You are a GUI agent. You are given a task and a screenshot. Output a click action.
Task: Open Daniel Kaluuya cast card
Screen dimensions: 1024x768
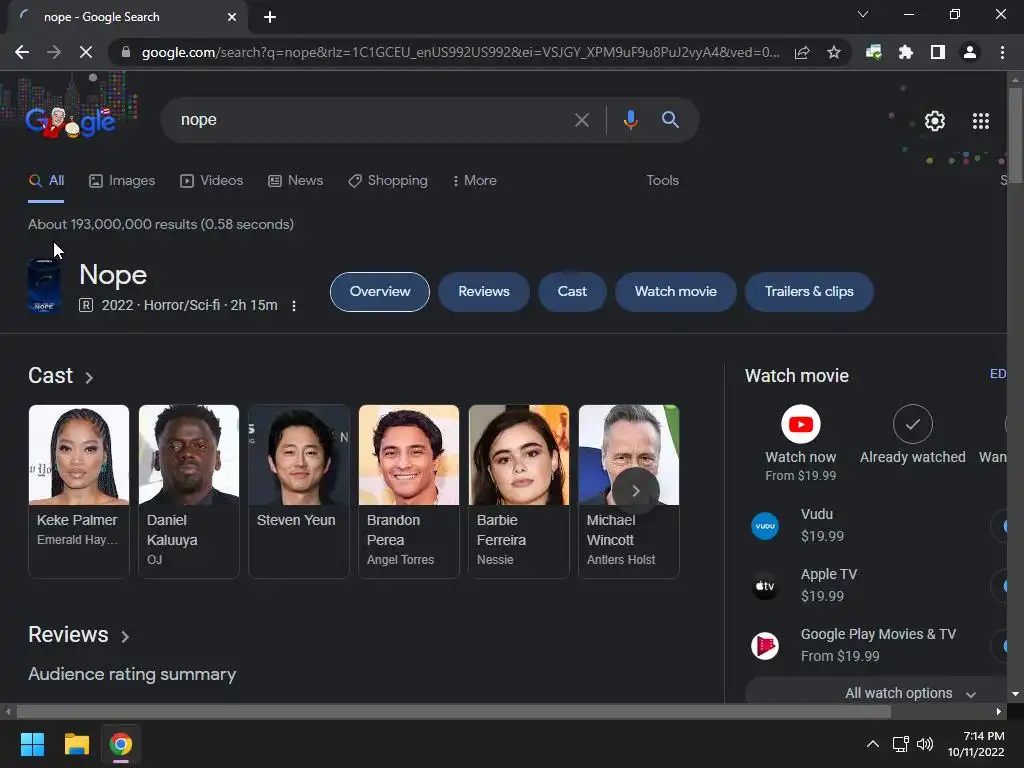click(x=189, y=491)
